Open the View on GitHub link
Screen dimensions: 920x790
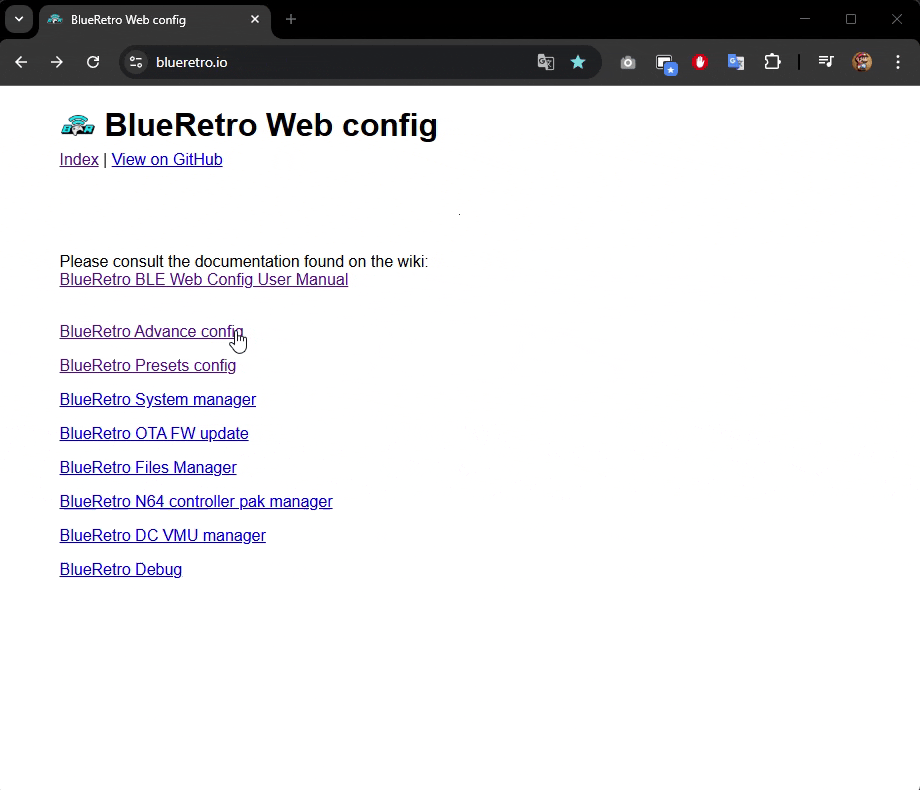click(x=167, y=160)
